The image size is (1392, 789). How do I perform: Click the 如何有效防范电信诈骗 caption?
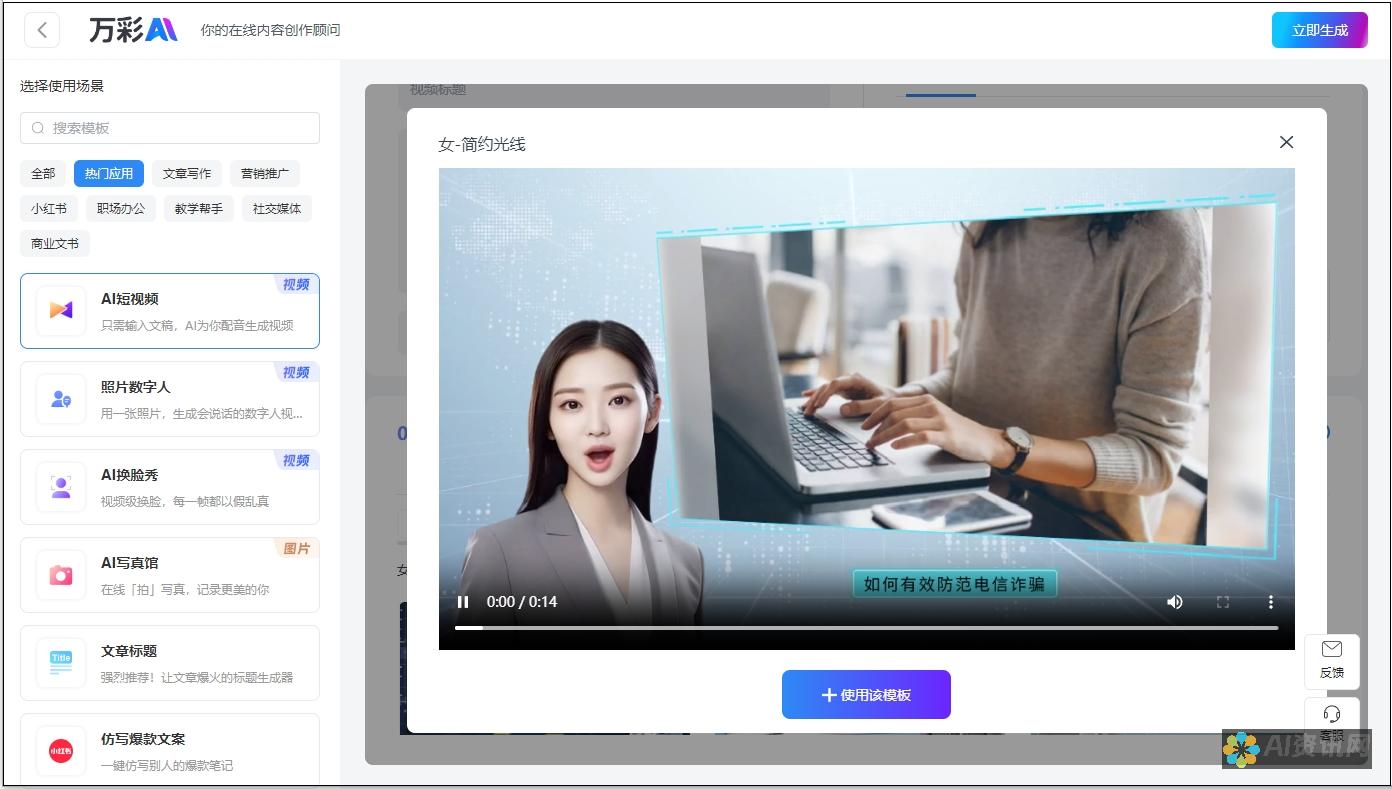point(954,584)
